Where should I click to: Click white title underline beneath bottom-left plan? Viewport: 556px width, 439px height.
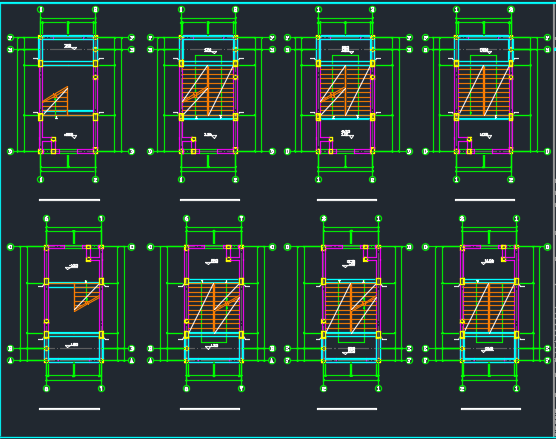click(x=70, y=409)
